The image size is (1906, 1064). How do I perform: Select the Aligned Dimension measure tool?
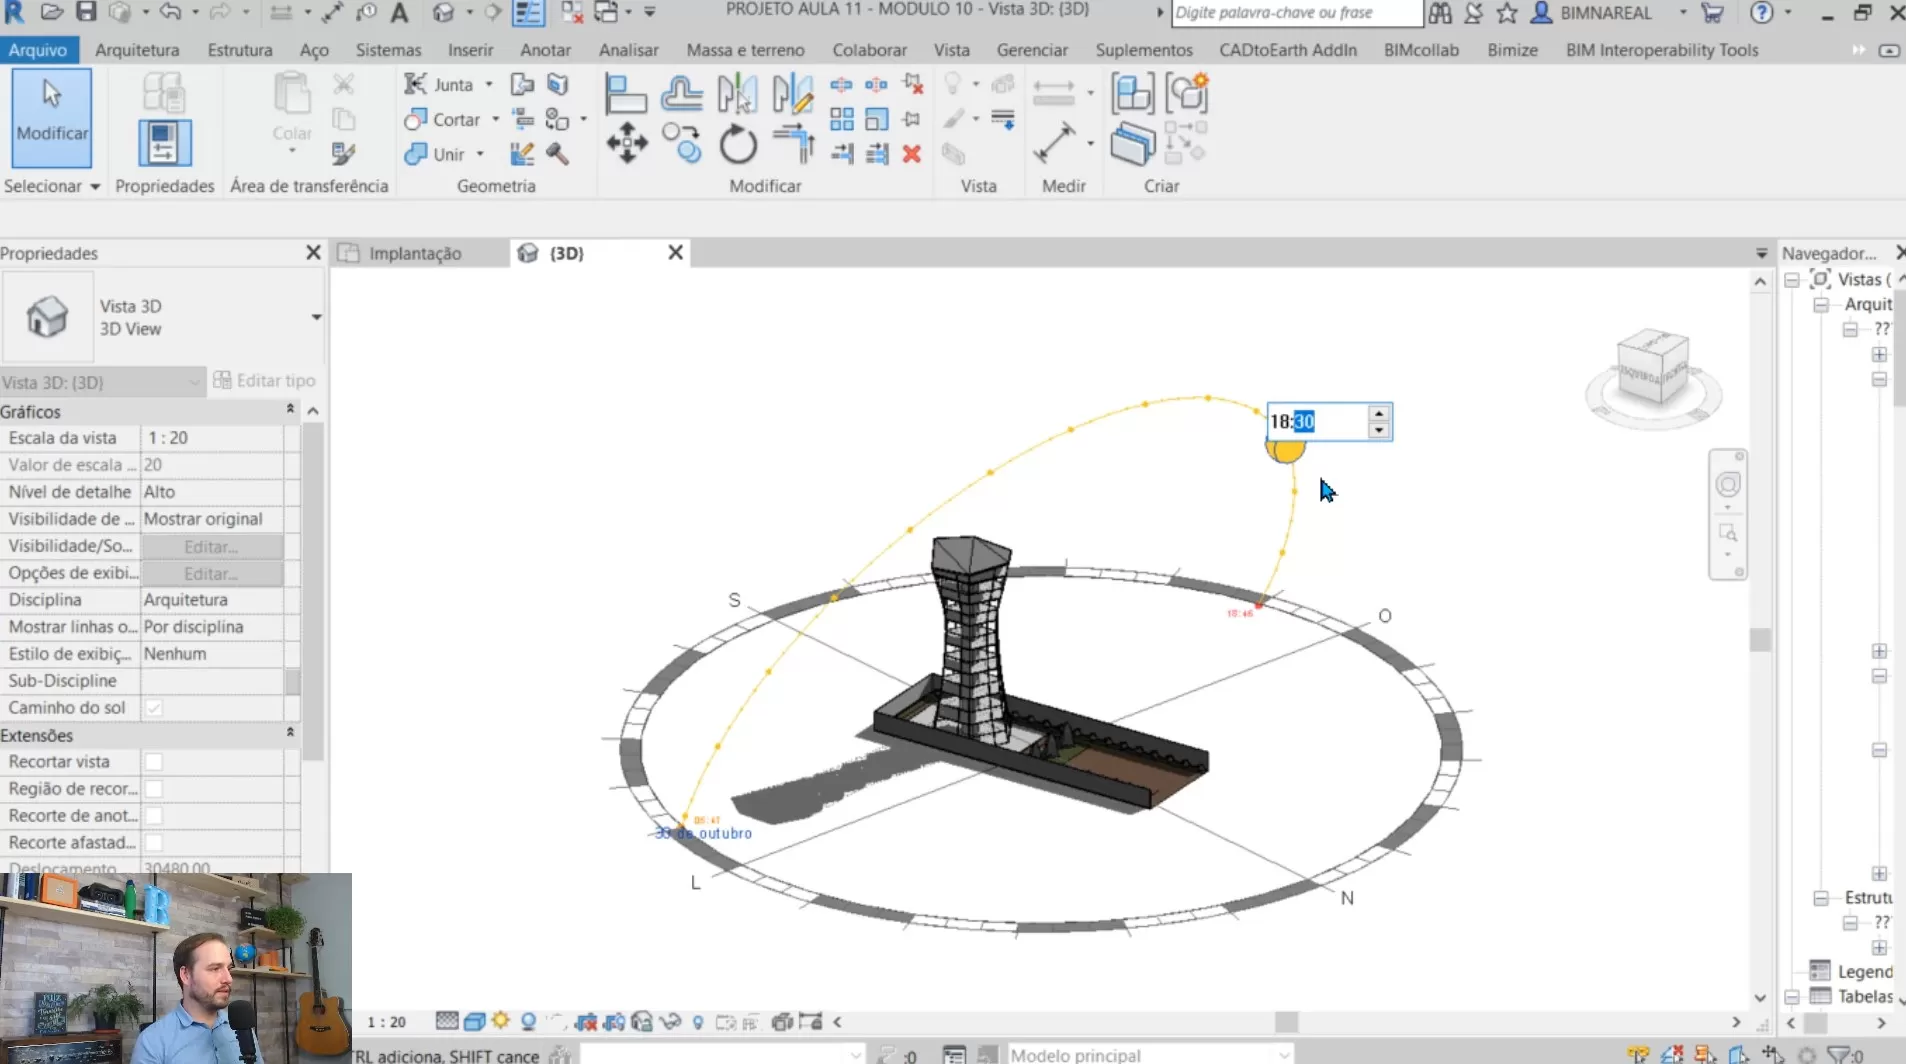(x=1054, y=144)
